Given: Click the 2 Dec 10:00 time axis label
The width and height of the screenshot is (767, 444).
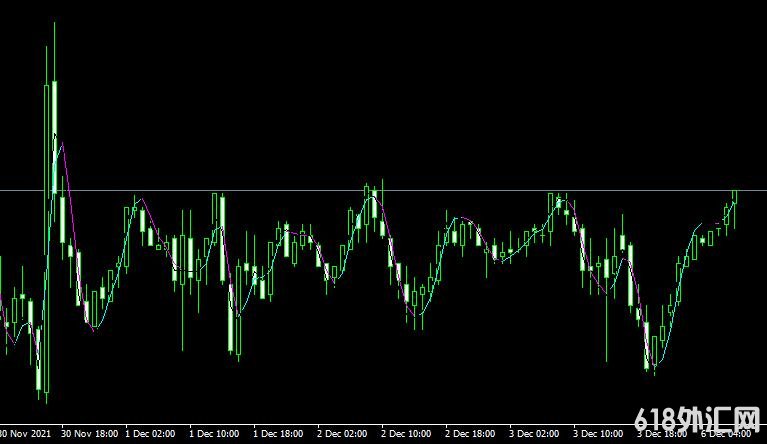Looking at the screenshot, I should pos(406,434).
